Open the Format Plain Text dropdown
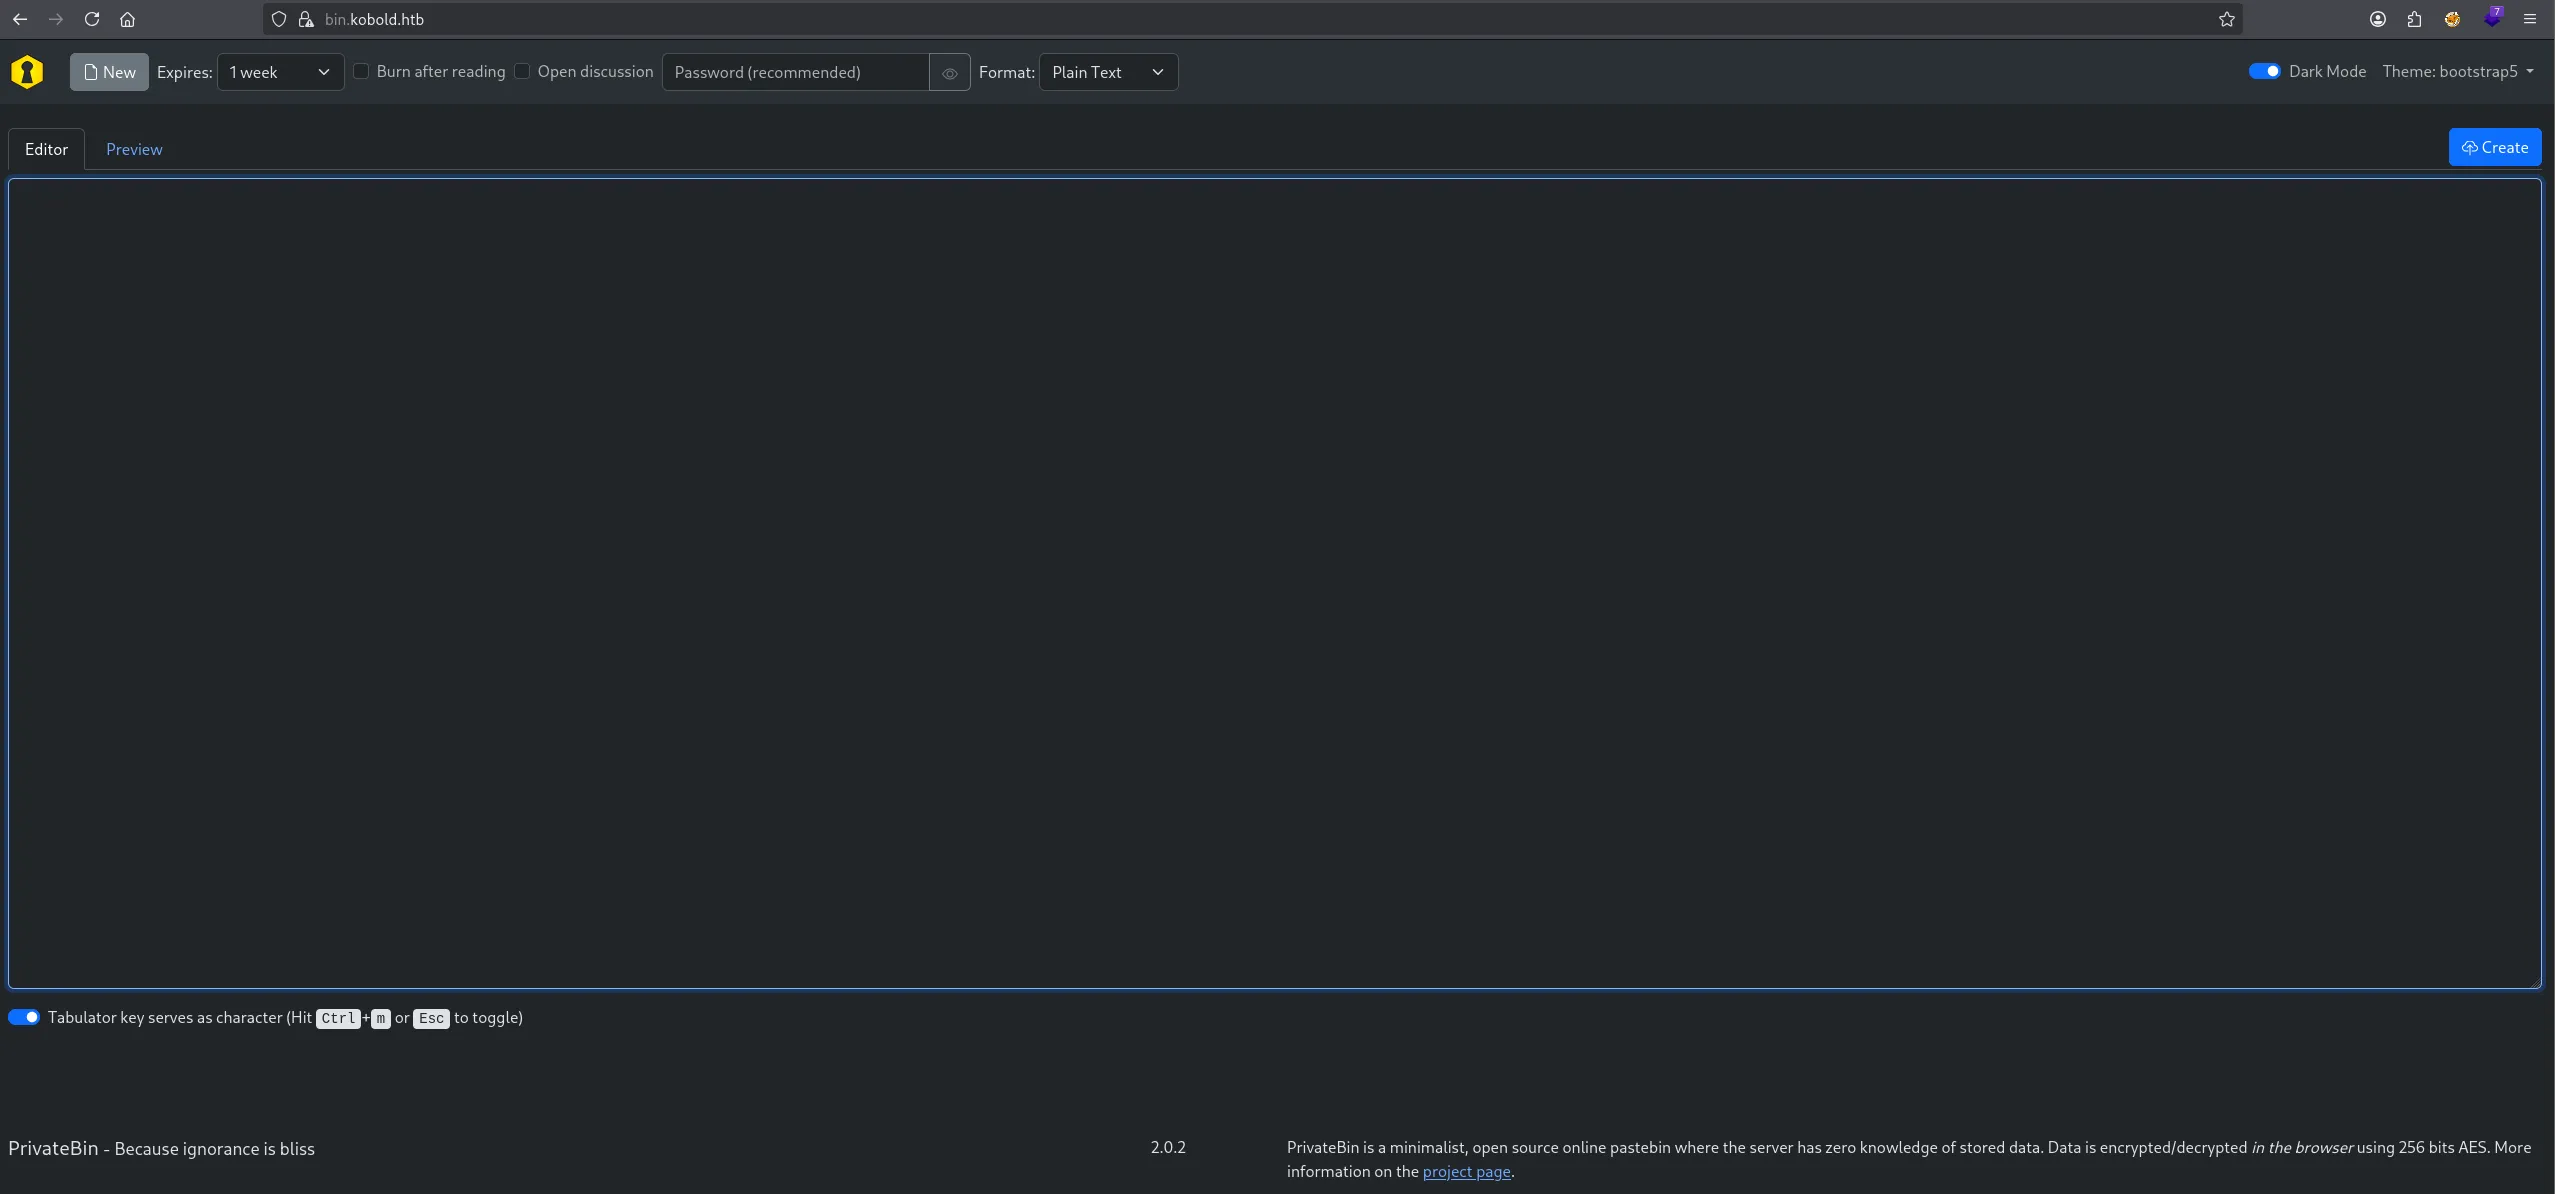The image size is (2555, 1194). point(1107,72)
